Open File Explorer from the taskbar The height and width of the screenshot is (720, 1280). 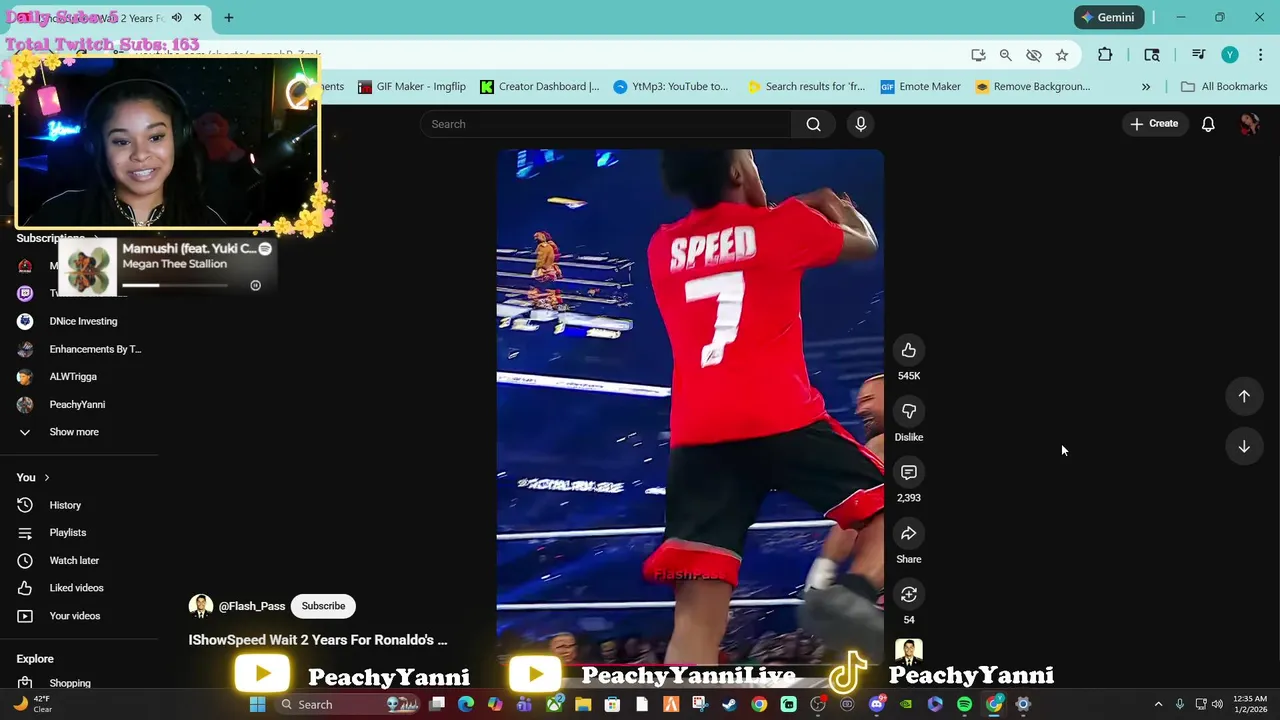583,704
